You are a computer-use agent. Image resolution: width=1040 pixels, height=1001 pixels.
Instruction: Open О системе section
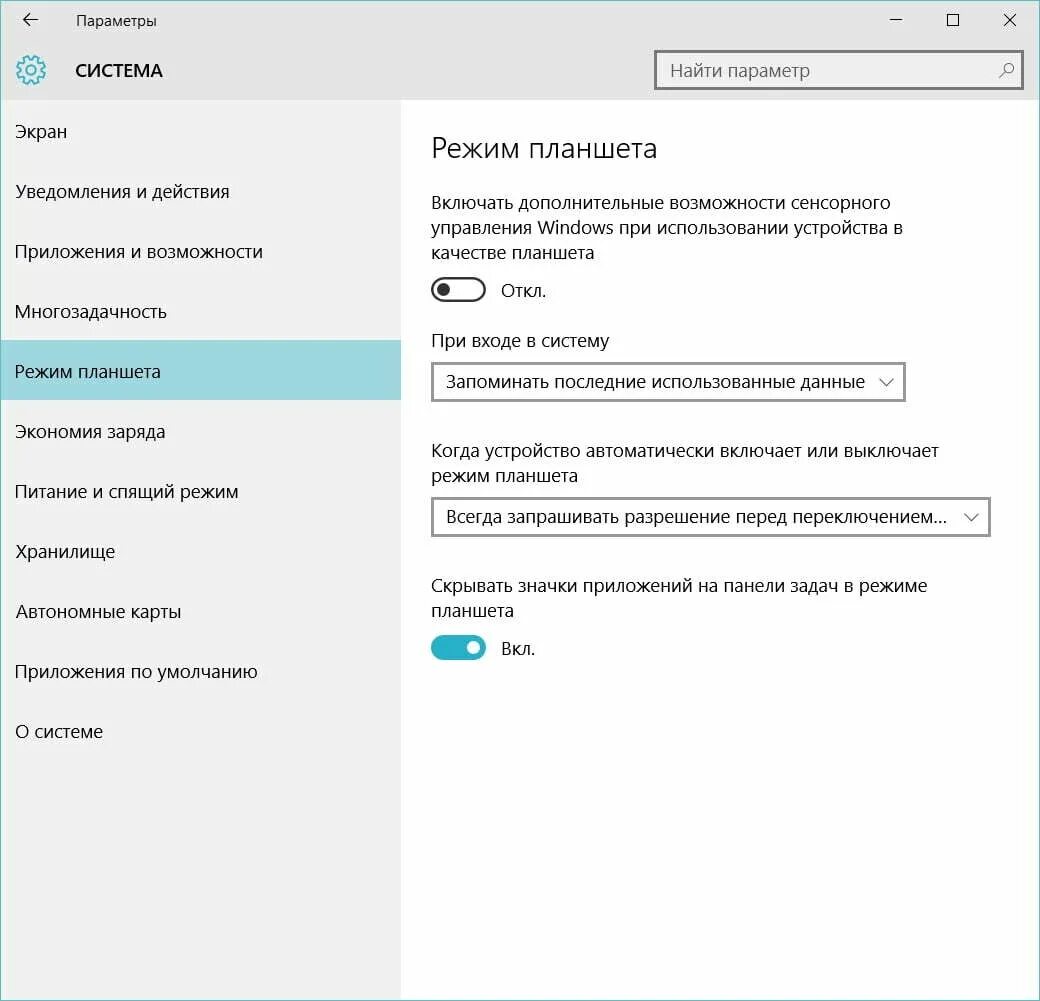200,732
